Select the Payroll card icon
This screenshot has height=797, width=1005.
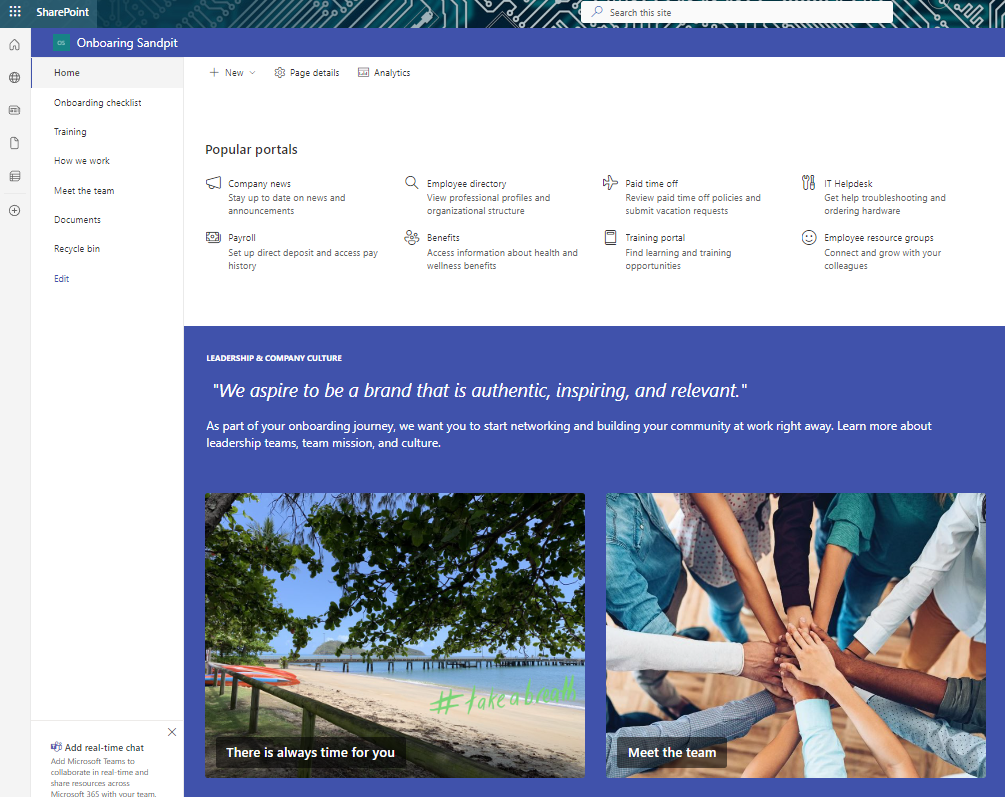[212, 238]
